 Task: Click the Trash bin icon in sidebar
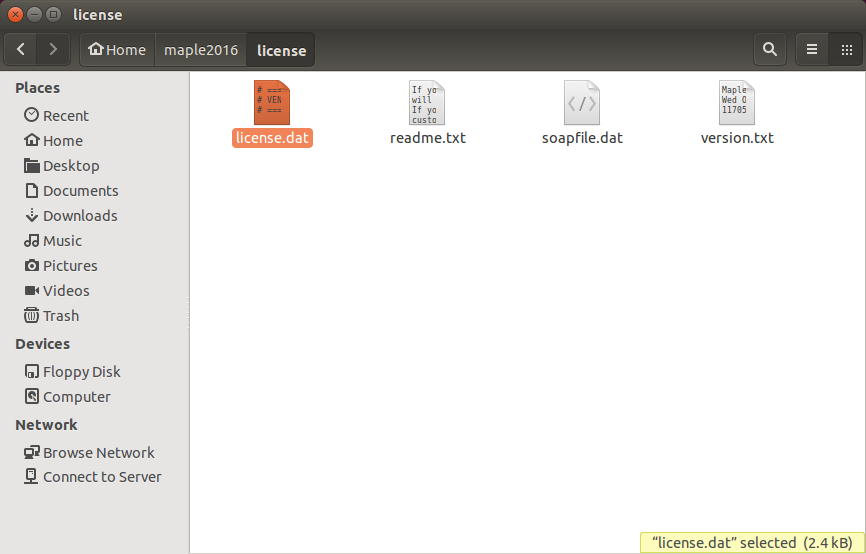coord(31,315)
